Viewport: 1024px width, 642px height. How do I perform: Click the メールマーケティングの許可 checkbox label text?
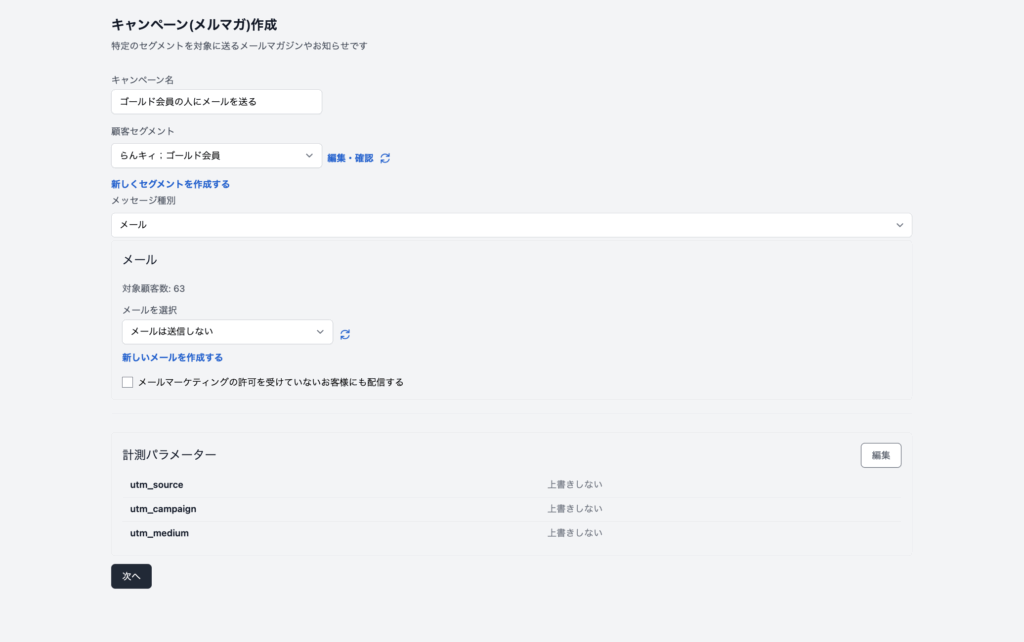[270, 382]
